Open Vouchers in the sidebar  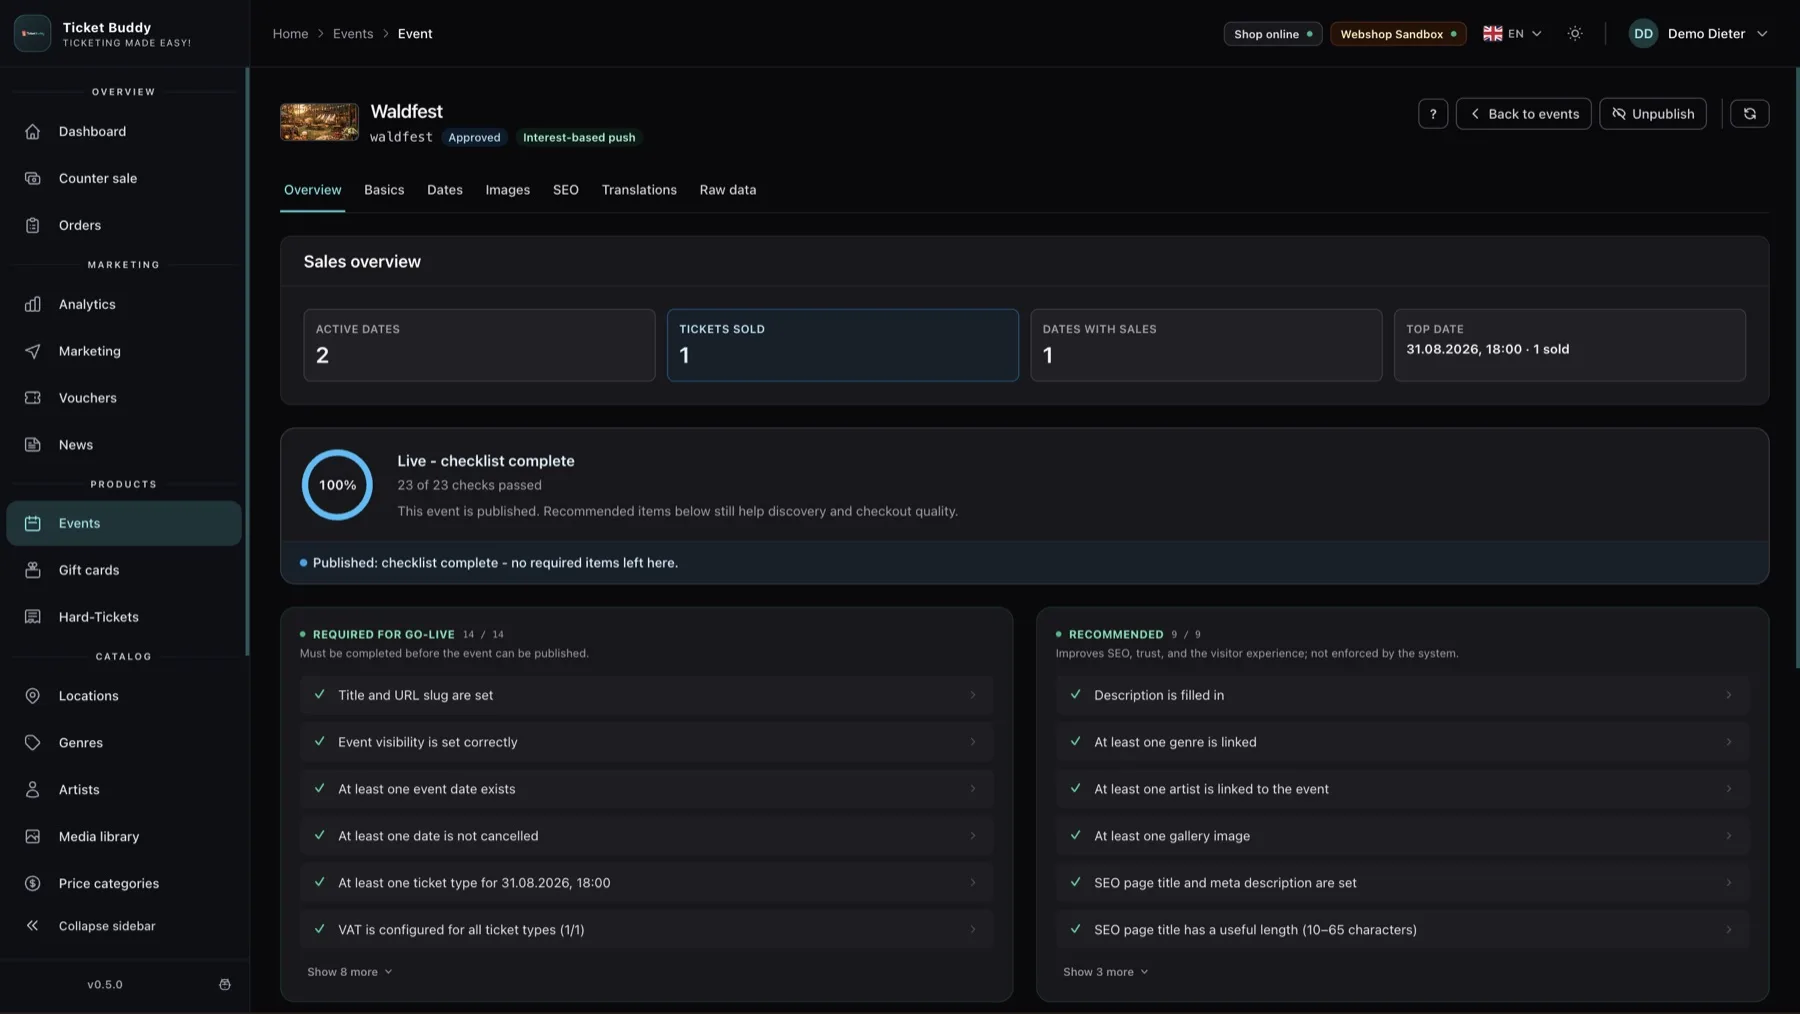pyautogui.click(x=124, y=398)
